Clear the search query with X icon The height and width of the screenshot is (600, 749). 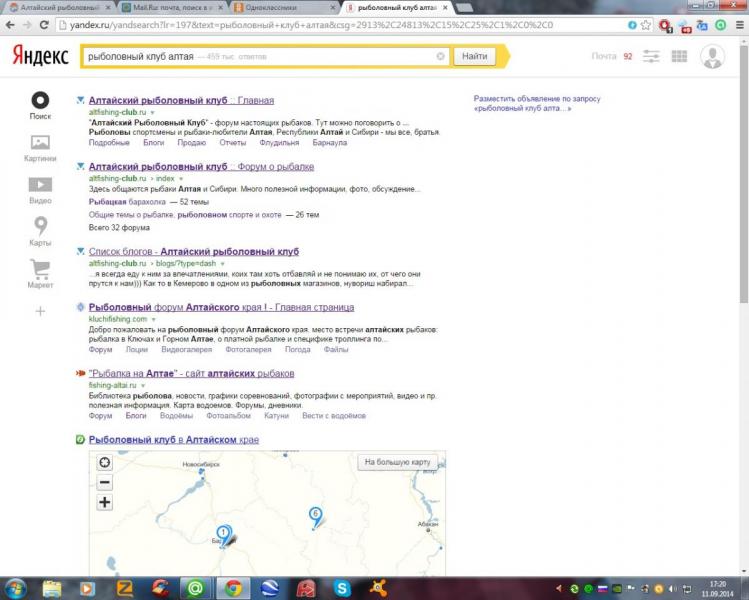coord(440,56)
